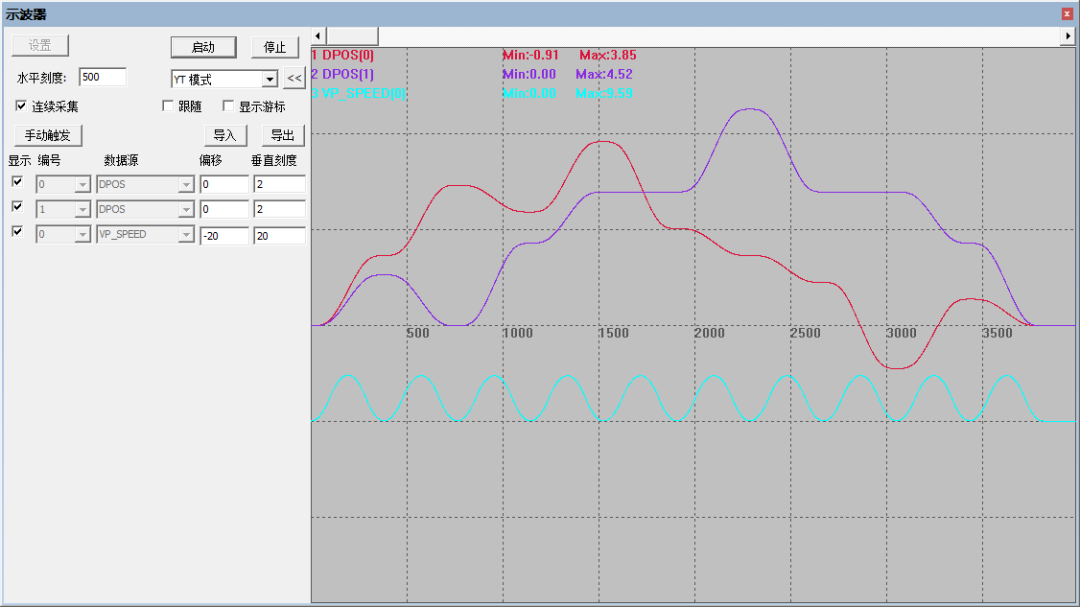Click vertical scale field of first DPOS row

click(x=279, y=185)
